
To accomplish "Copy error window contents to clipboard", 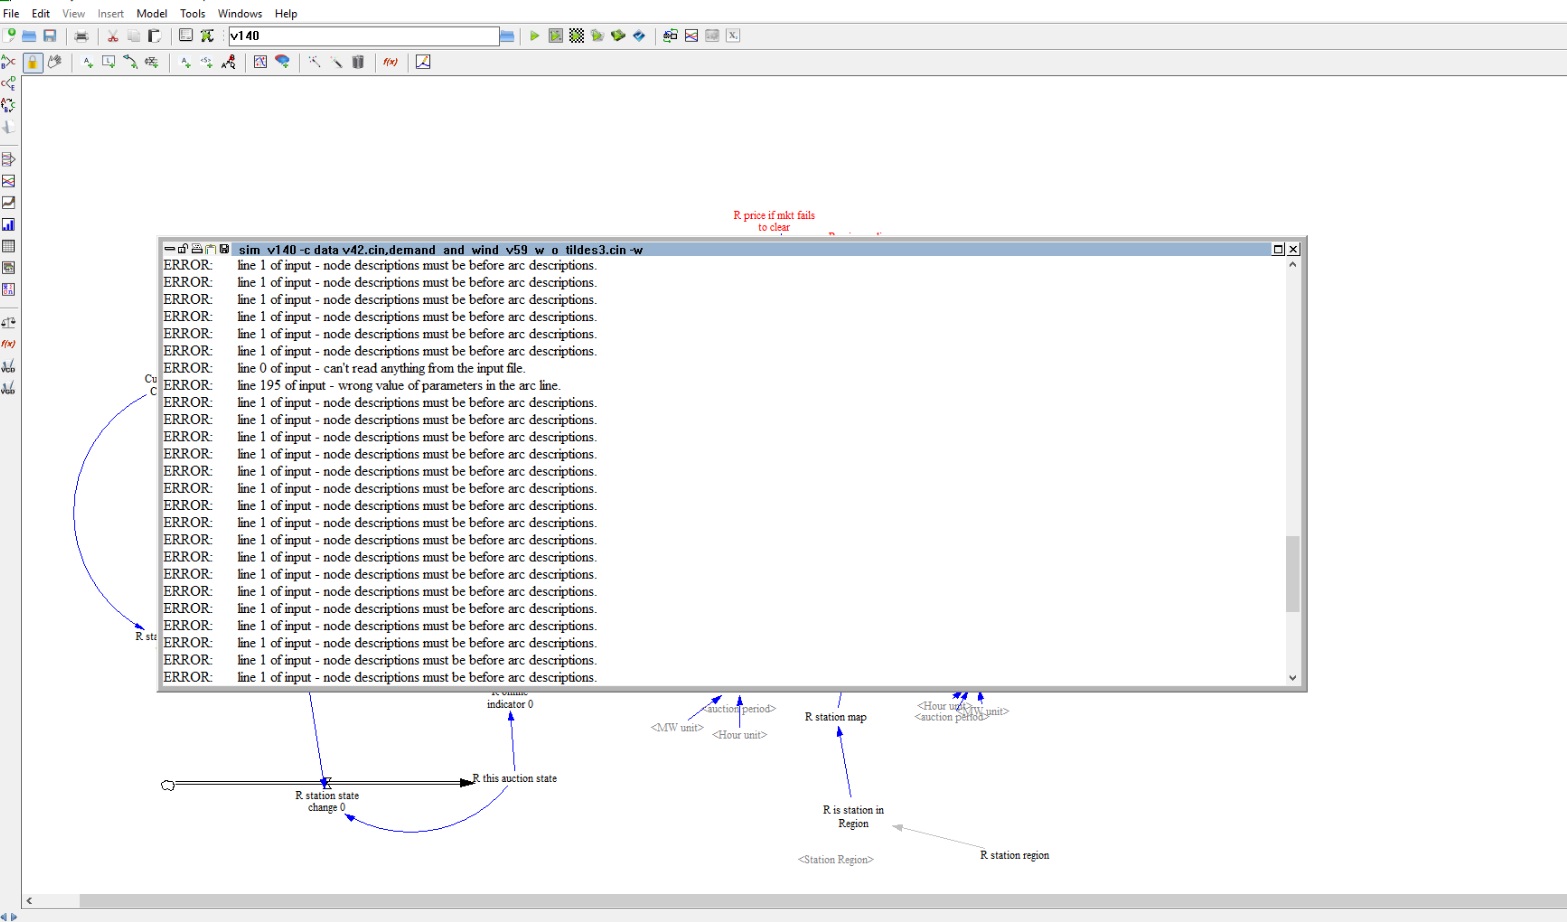I will (211, 249).
